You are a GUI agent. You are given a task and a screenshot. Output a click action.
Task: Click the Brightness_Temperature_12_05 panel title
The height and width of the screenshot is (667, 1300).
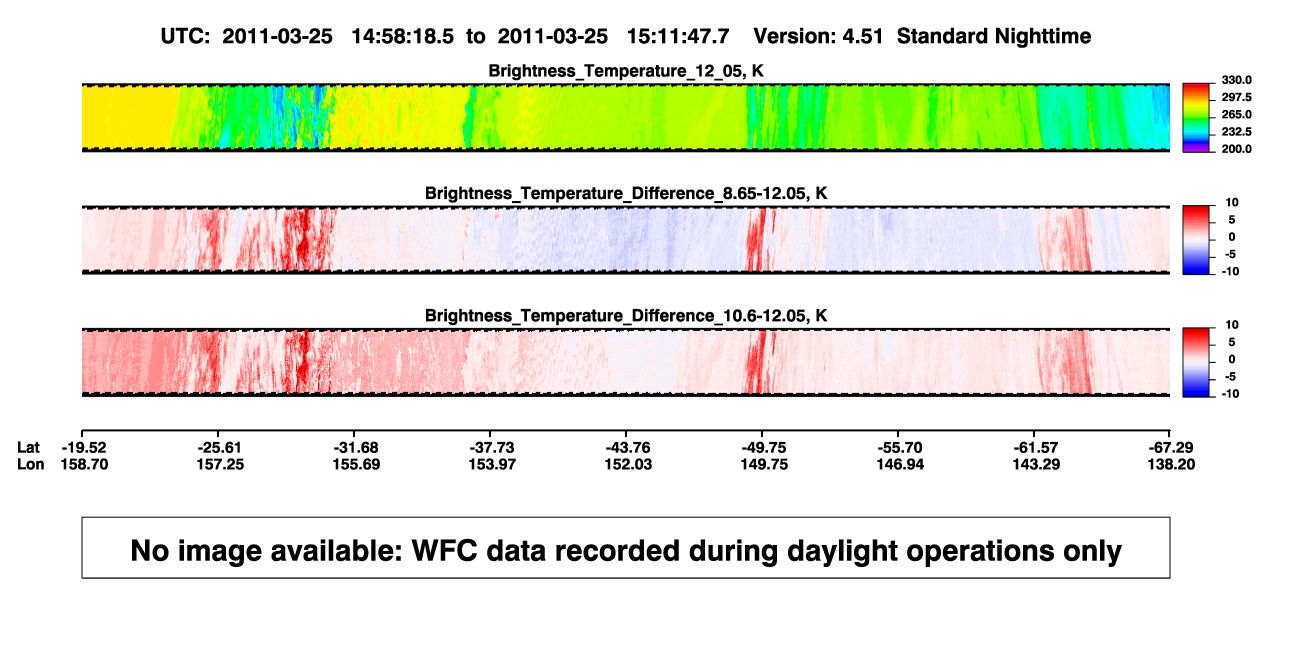pyautogui.click(x=626, y=71)
